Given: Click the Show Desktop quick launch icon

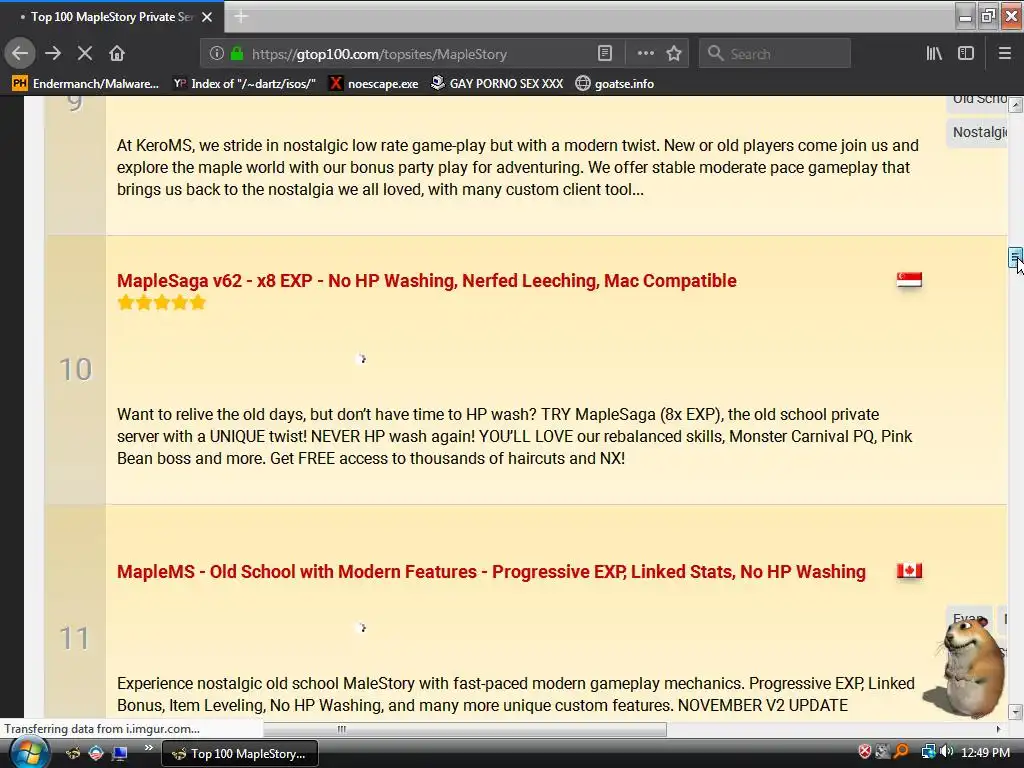Looking at the screenshot, I should (x=120, y=753).
